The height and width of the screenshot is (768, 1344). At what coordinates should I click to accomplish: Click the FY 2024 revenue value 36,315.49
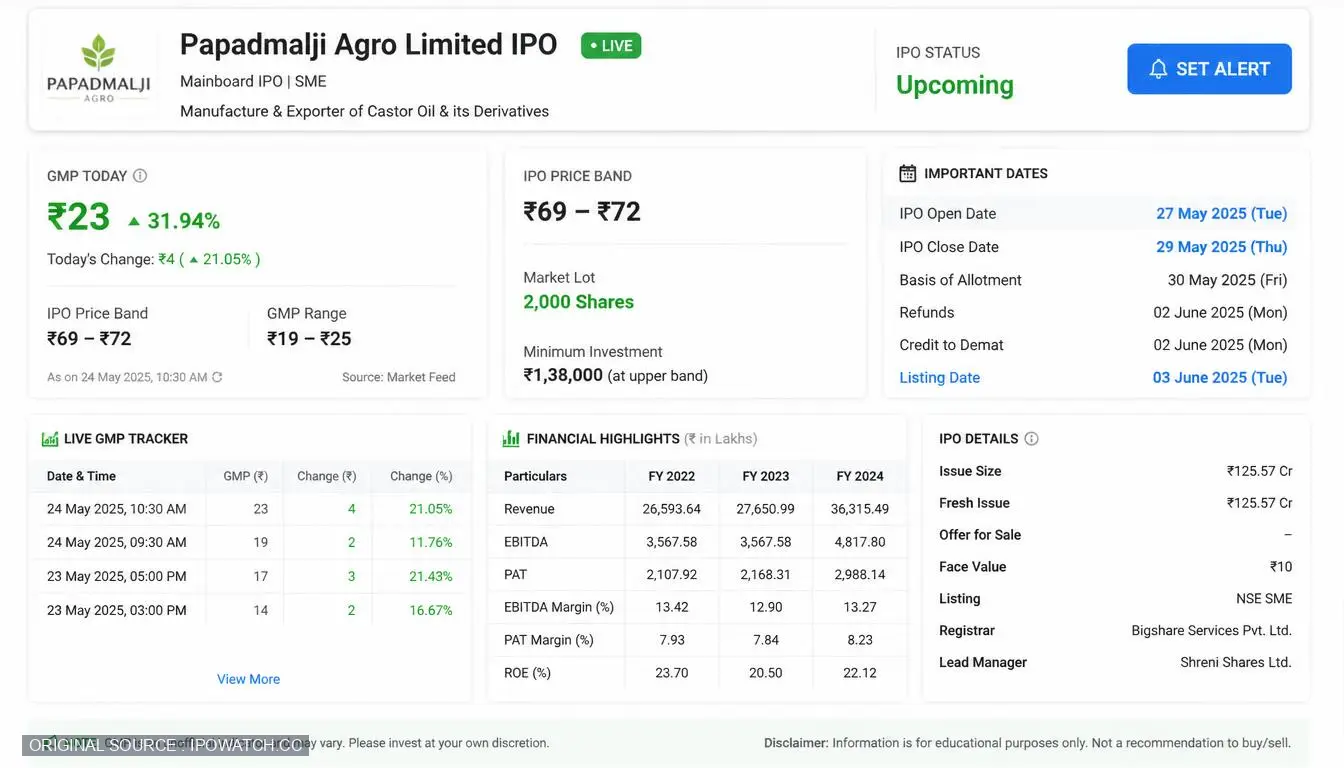point(860,509)
